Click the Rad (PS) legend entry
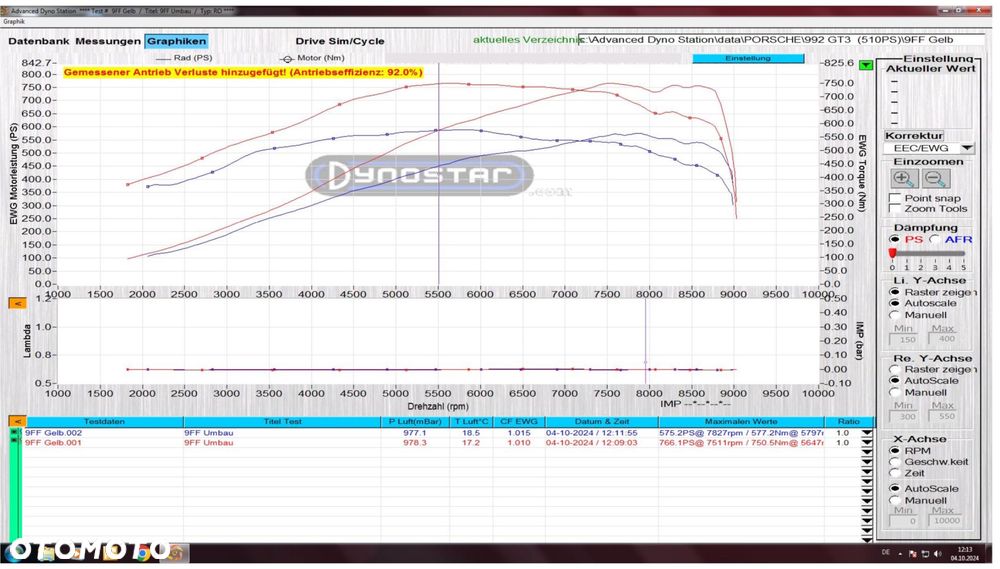Image resolution: width=1000 pixels, height=569 pixels. click(x=183, y=58)
